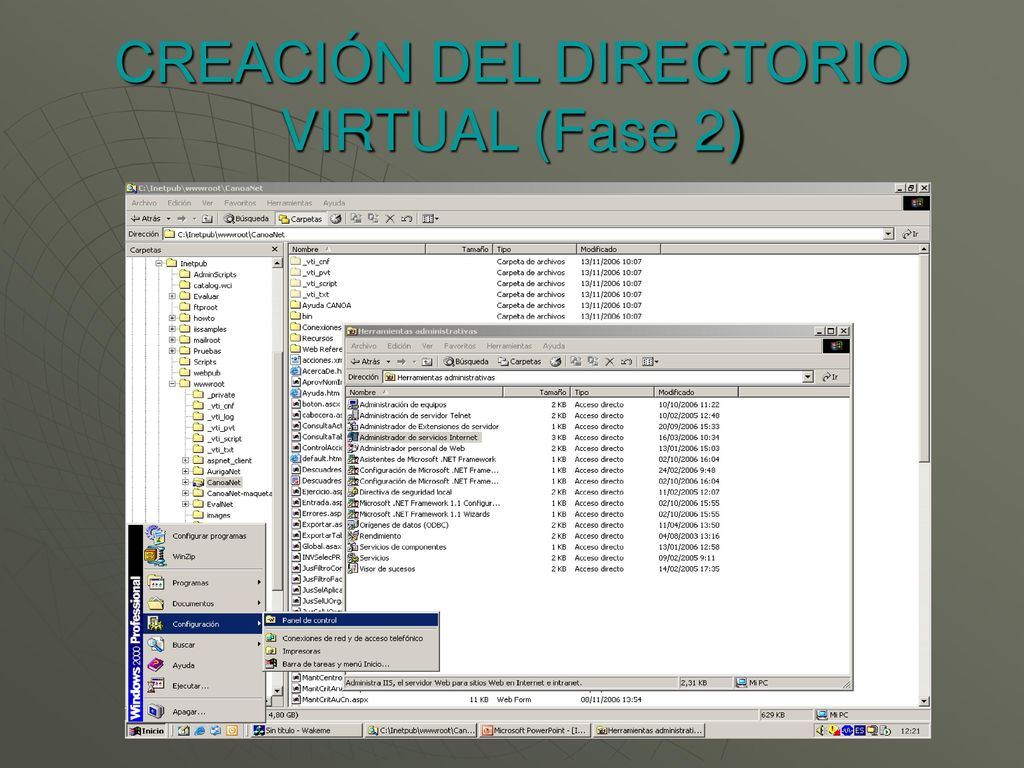Open Orígenes de datos (ODBC) shortcut
The image size is (1024, 768).
398,524
